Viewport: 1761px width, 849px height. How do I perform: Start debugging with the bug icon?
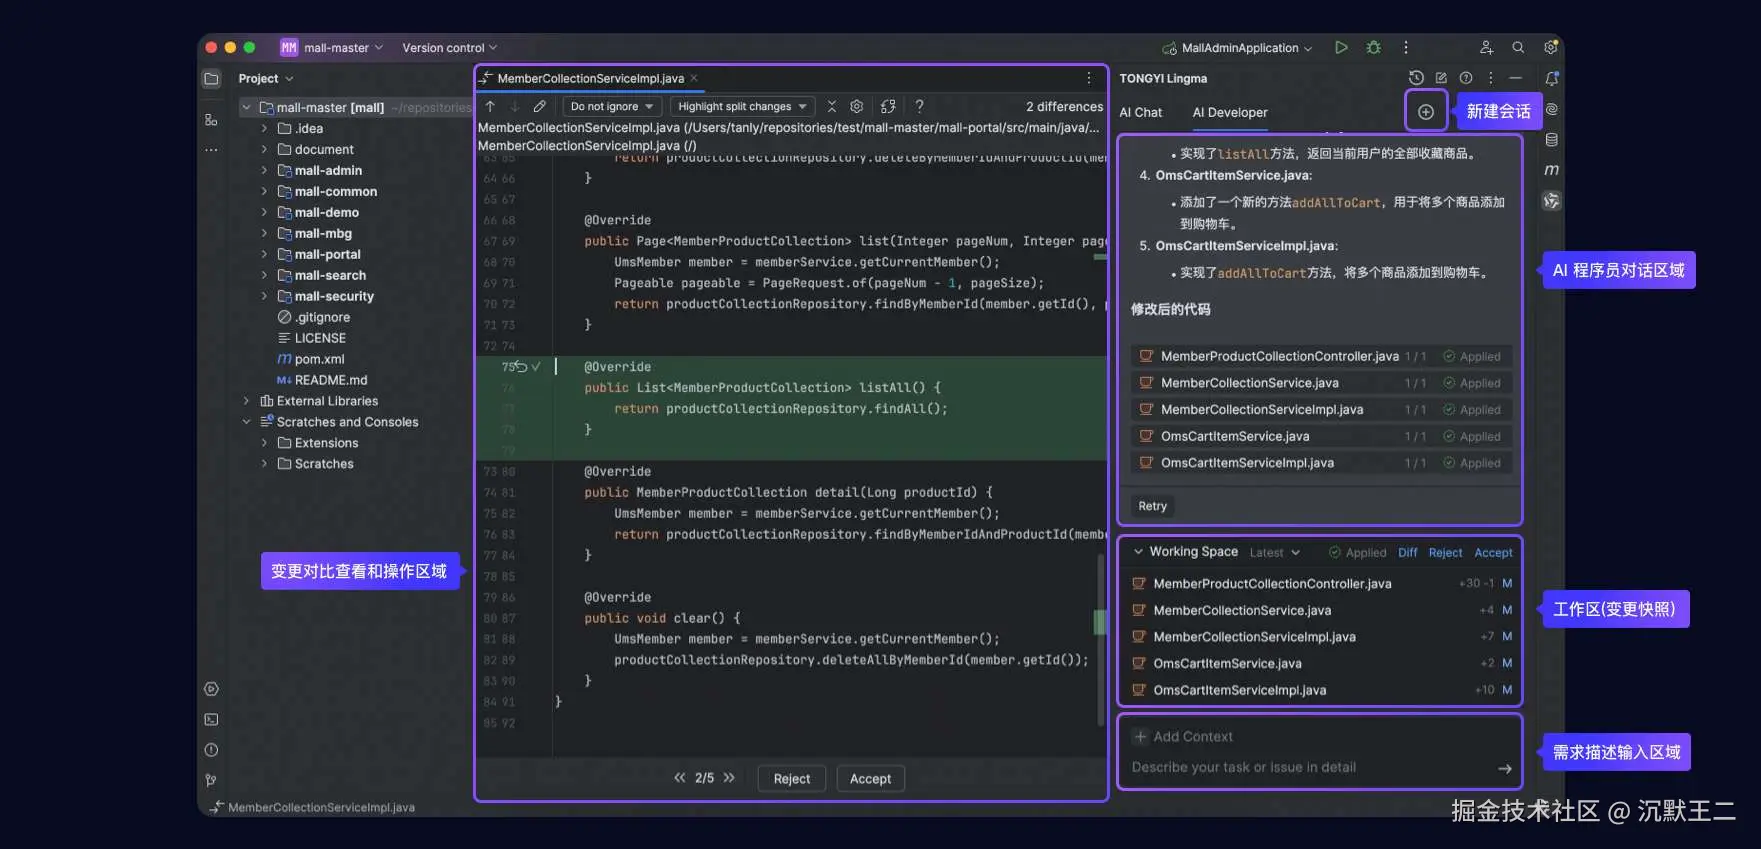[x=1373, y=47]
